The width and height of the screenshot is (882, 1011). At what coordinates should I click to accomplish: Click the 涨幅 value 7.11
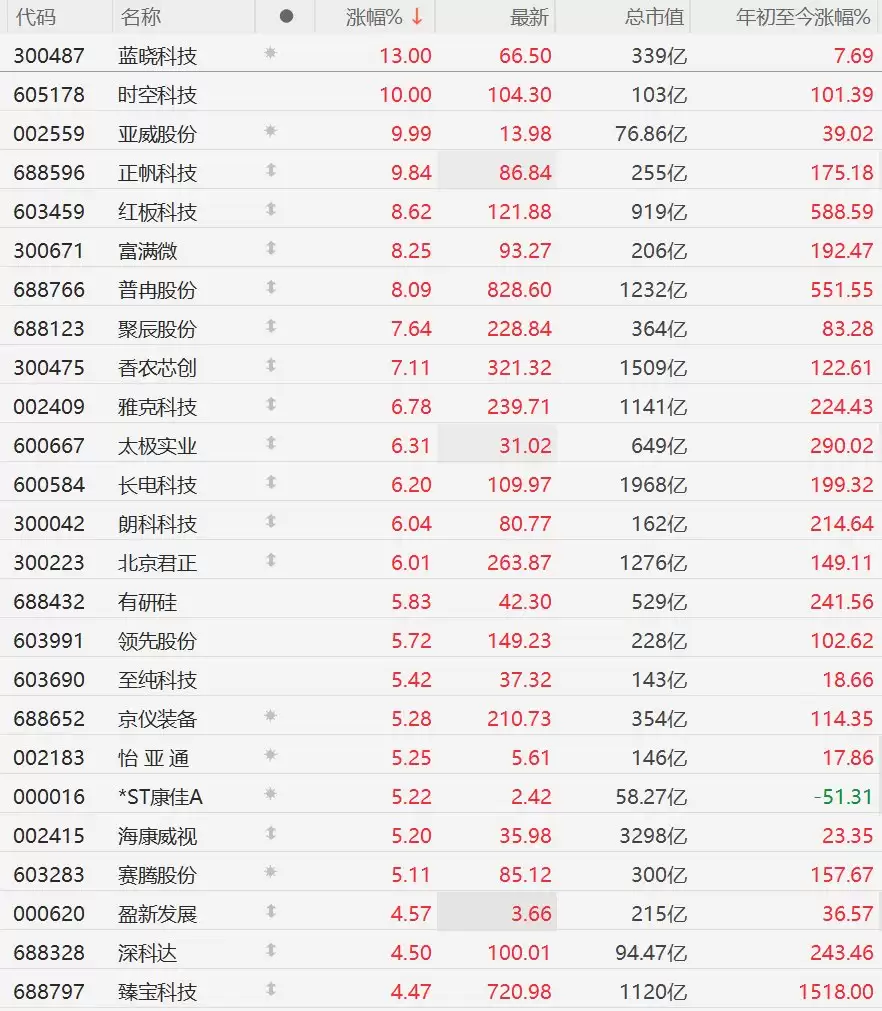point(411,368)
